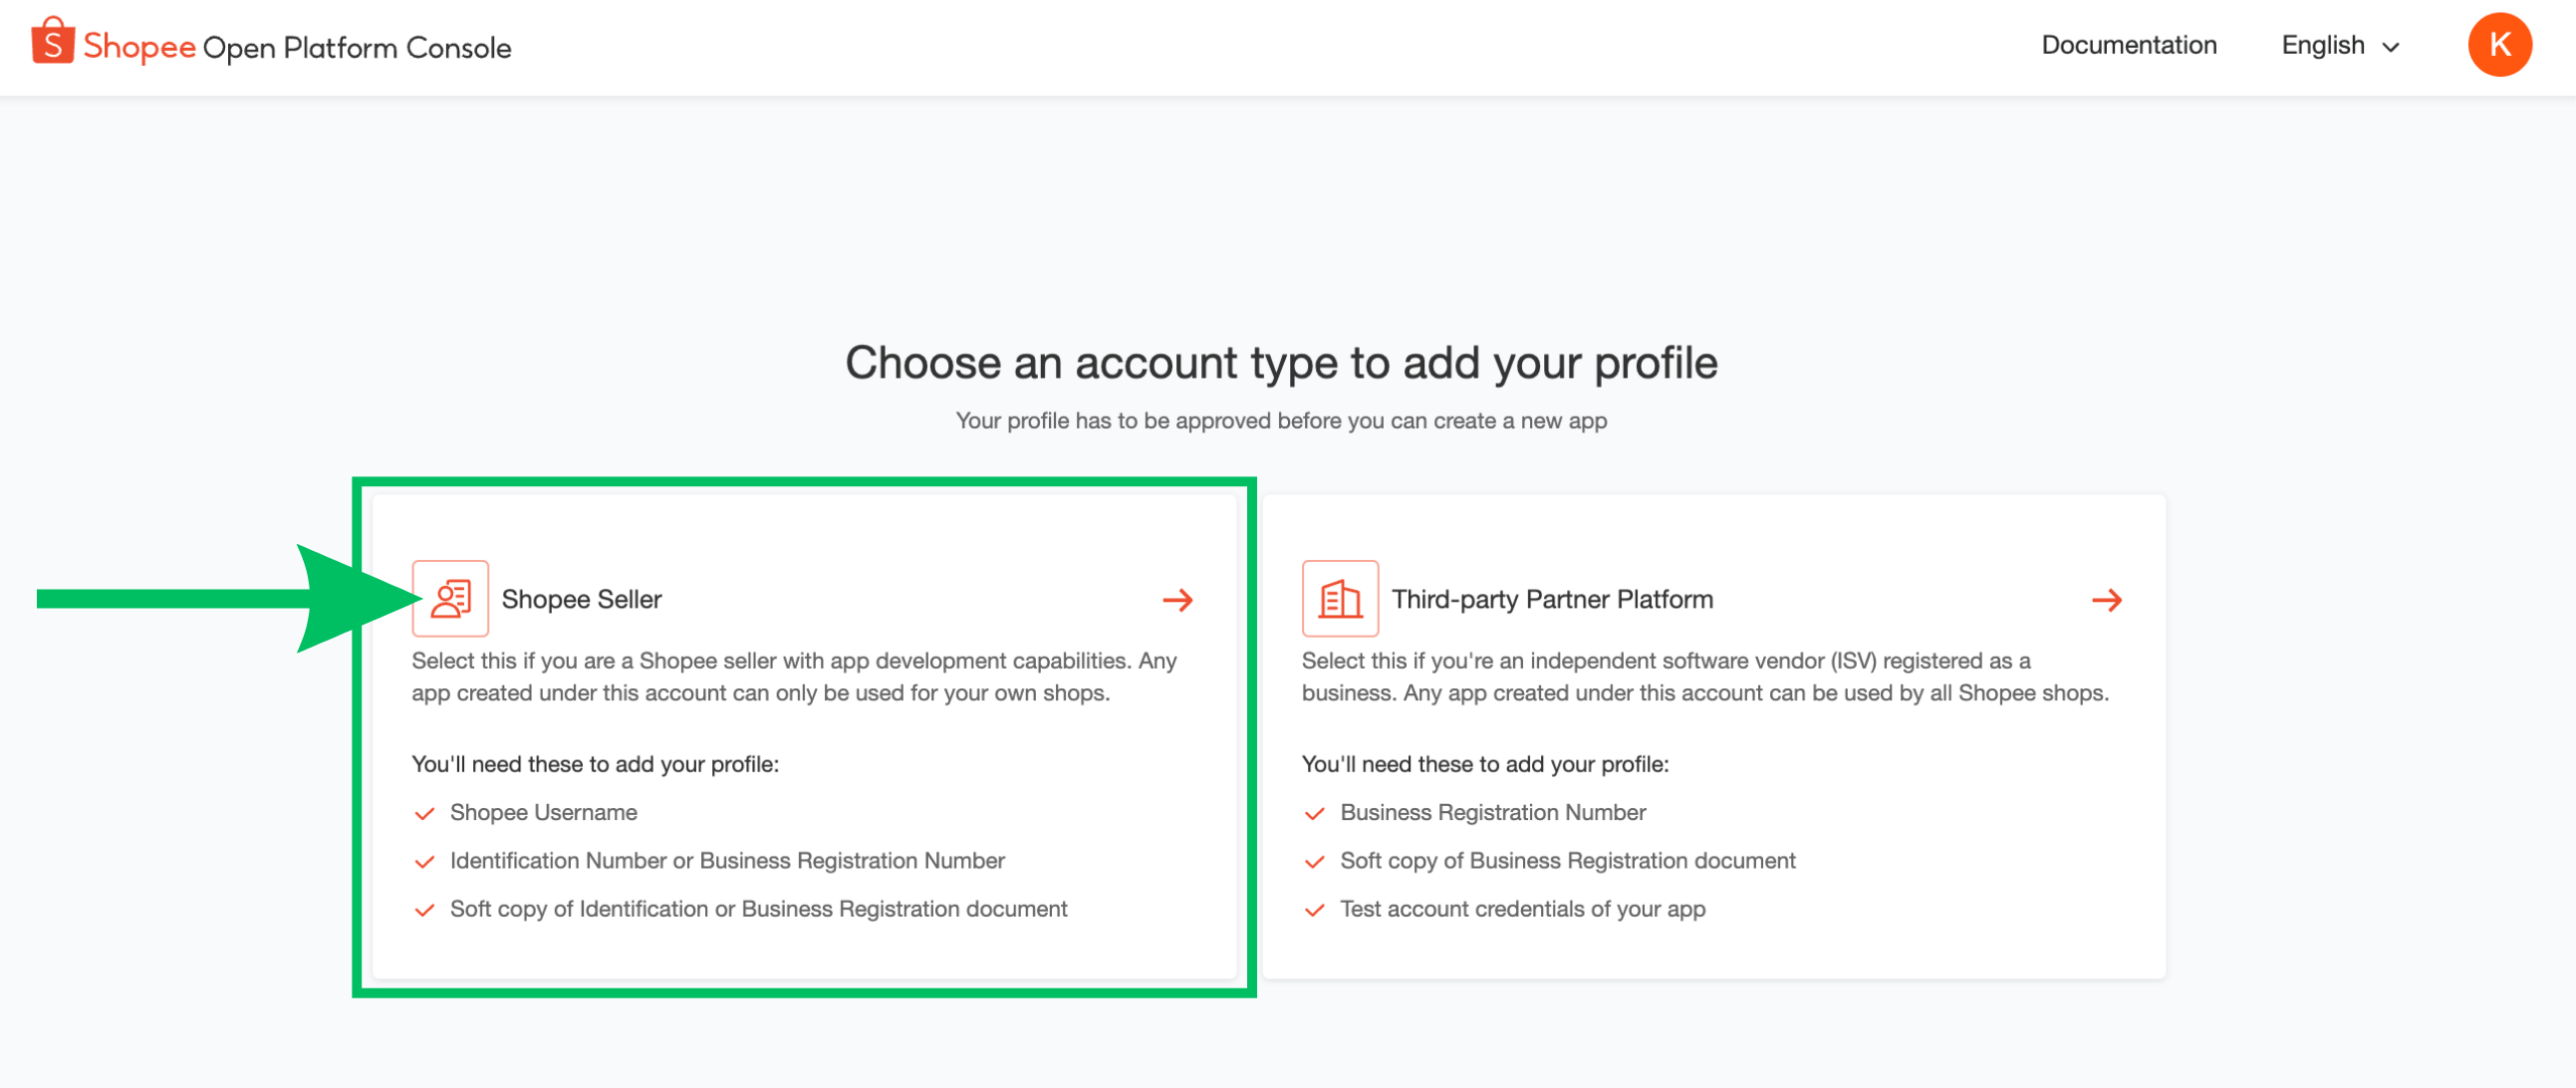Select the Third-party Partner Platform heading
Viewport: 2576px width, 1088px height.
[1552, 599]
